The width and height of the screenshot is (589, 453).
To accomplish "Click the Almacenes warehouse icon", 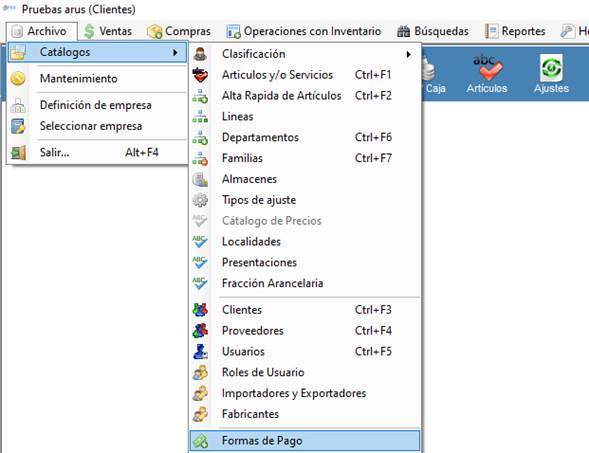I will tap(200, 179).
